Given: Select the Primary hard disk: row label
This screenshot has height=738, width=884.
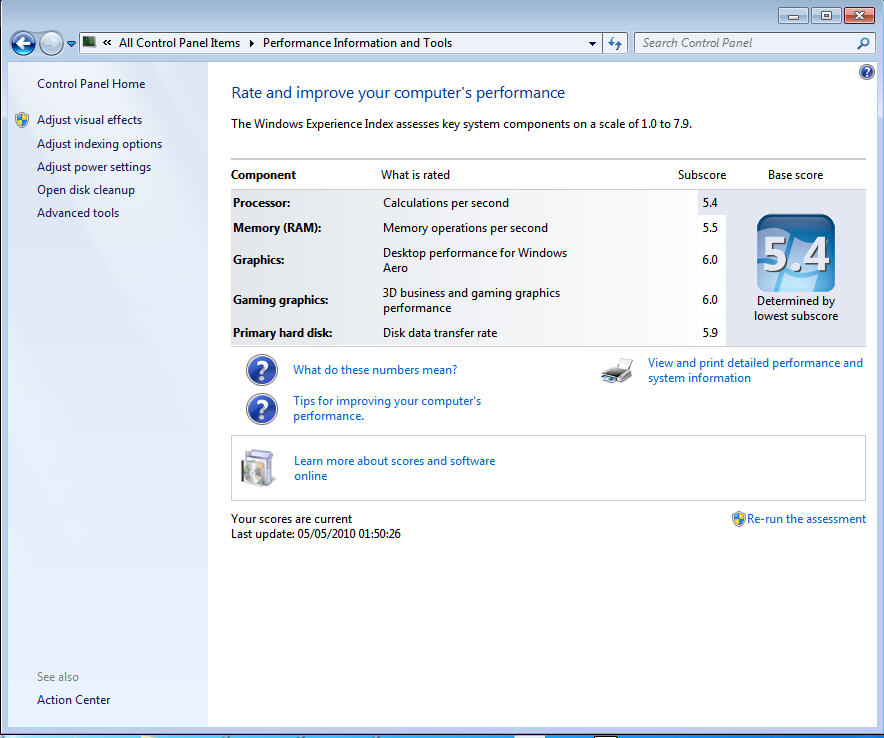Looking at the screenshot, I should click(282, 333).
